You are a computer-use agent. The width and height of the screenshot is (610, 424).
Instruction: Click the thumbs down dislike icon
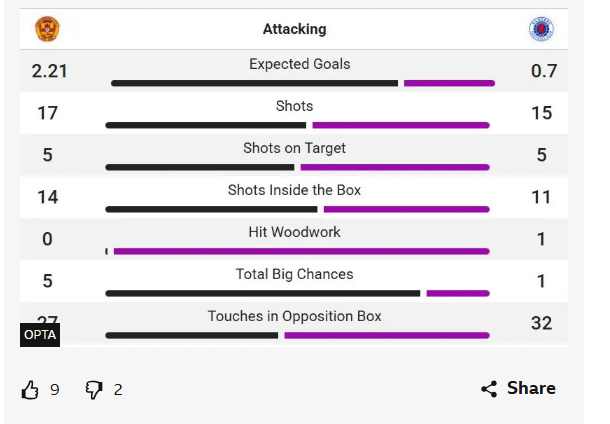coord(94,390)
